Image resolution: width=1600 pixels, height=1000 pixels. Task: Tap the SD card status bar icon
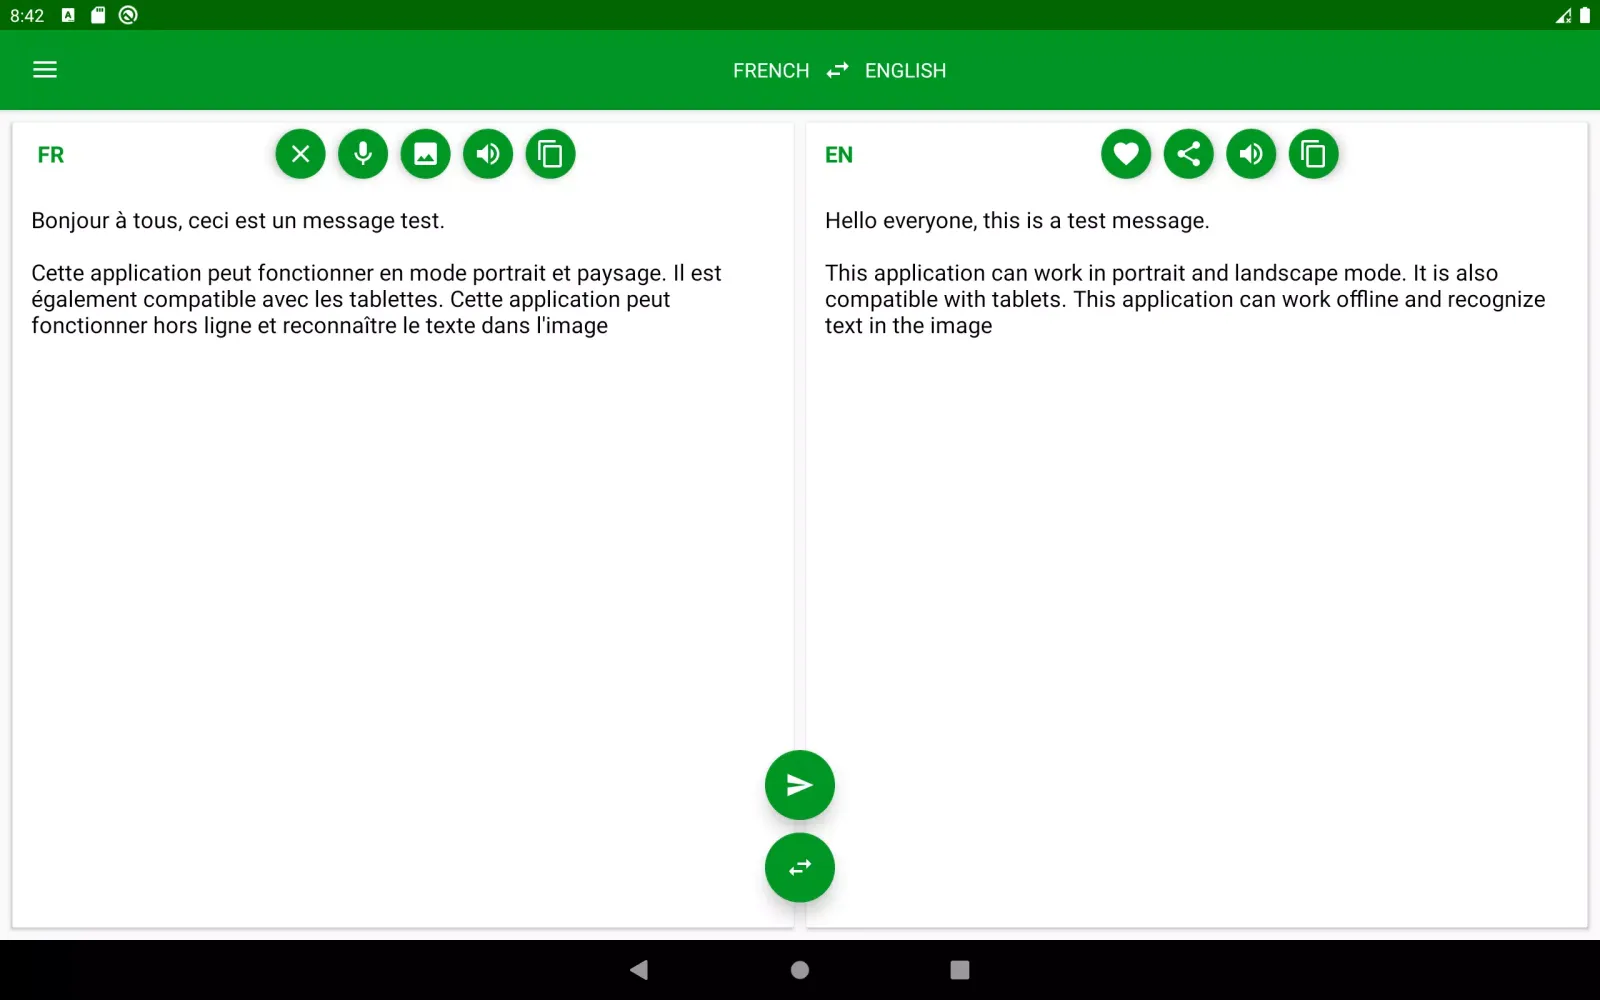point(98,15)
